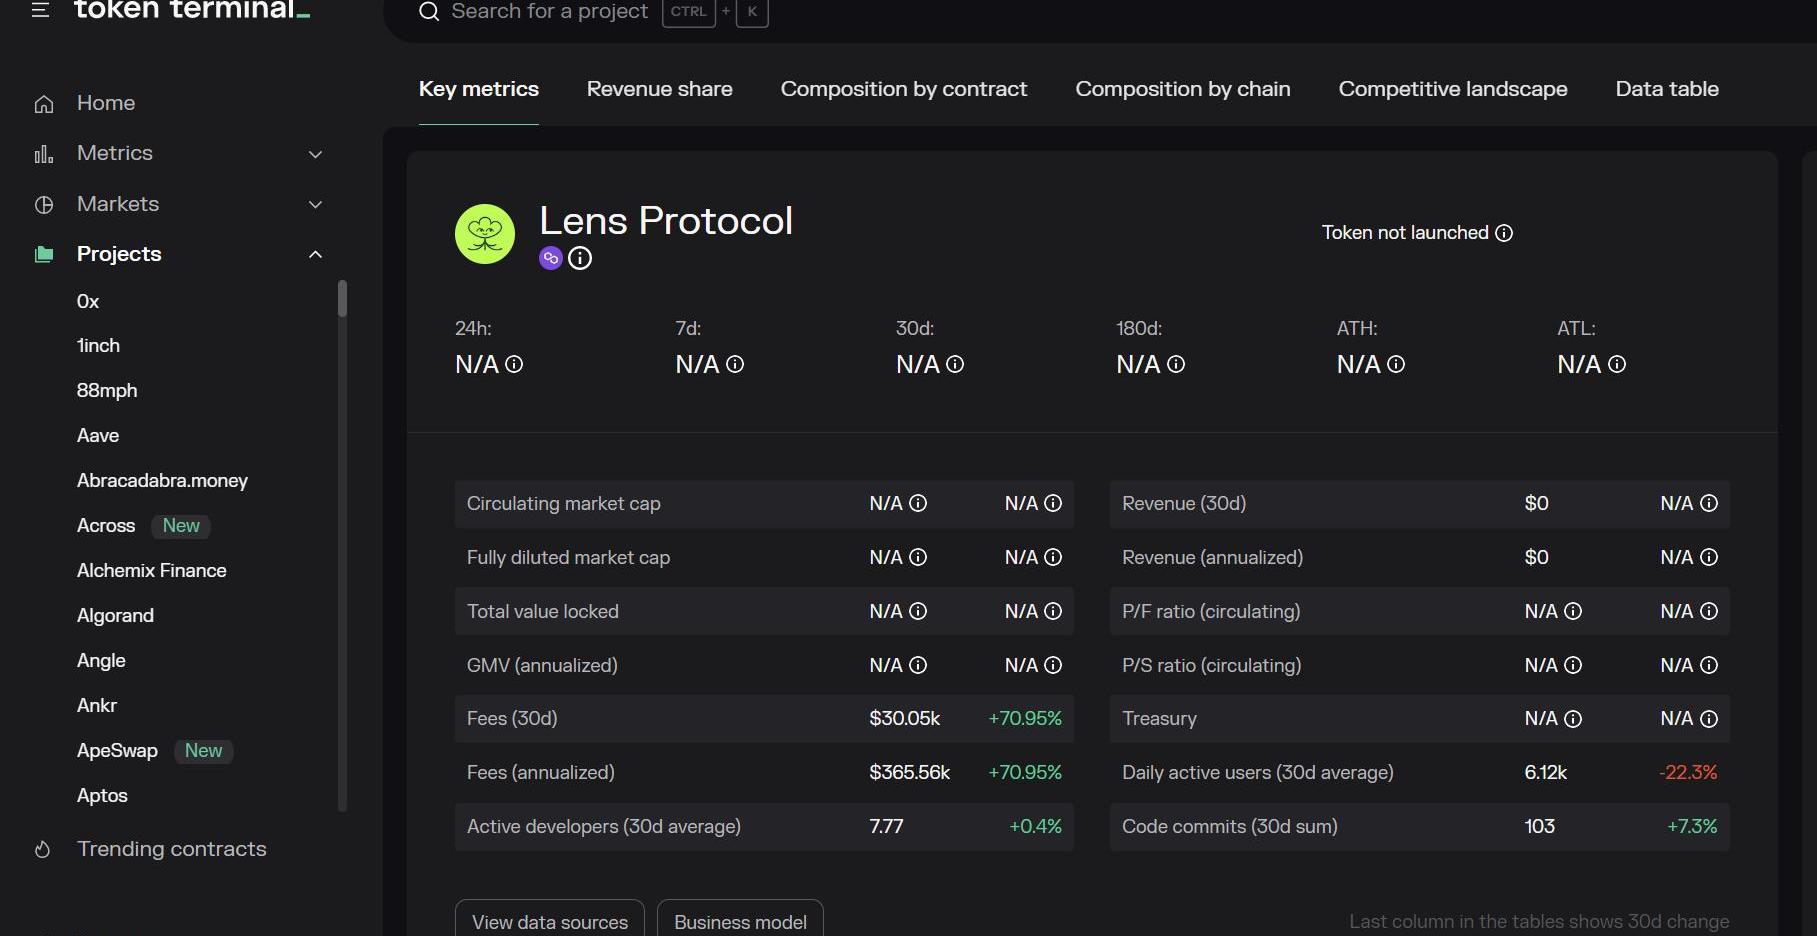Image resolution: width=1817 pixels, height=936 pixels.
Task: Click the search magnifier icon
Action: tap(429, 12)
